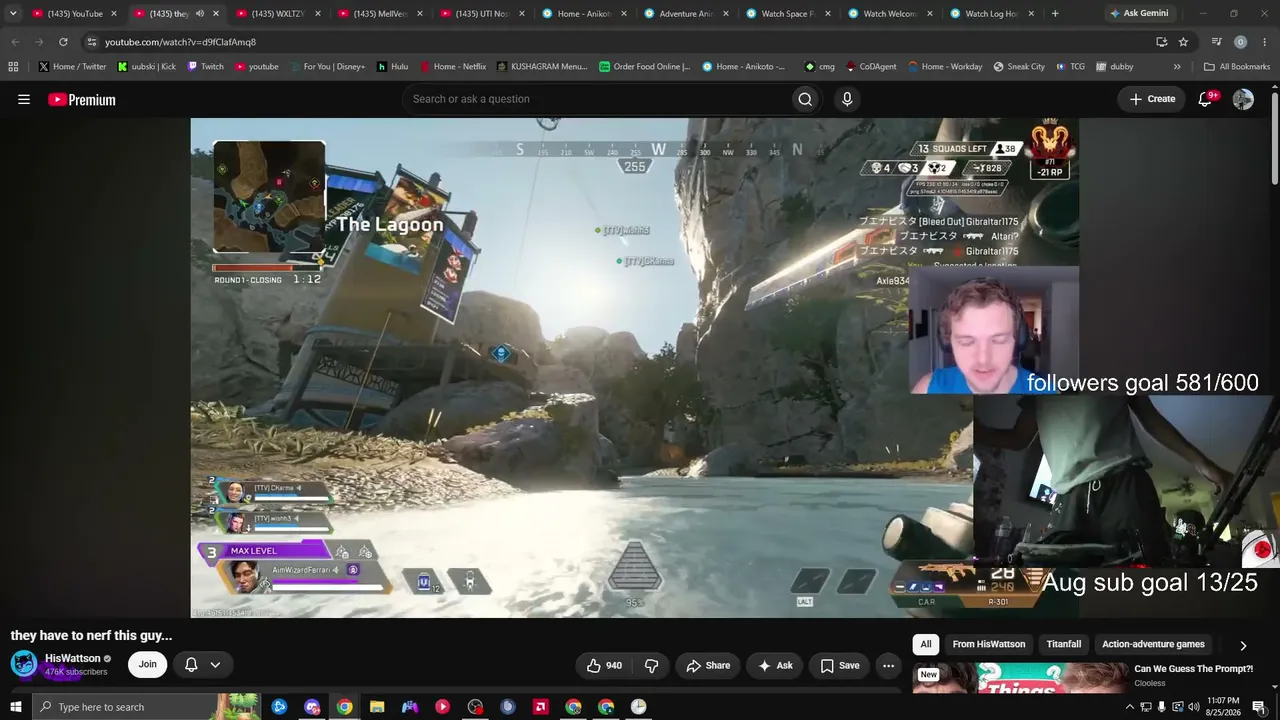The height and width of the screenshot is (720, 1280).
Task: Start voice search with microphone icon
Action: click(847, 99)
